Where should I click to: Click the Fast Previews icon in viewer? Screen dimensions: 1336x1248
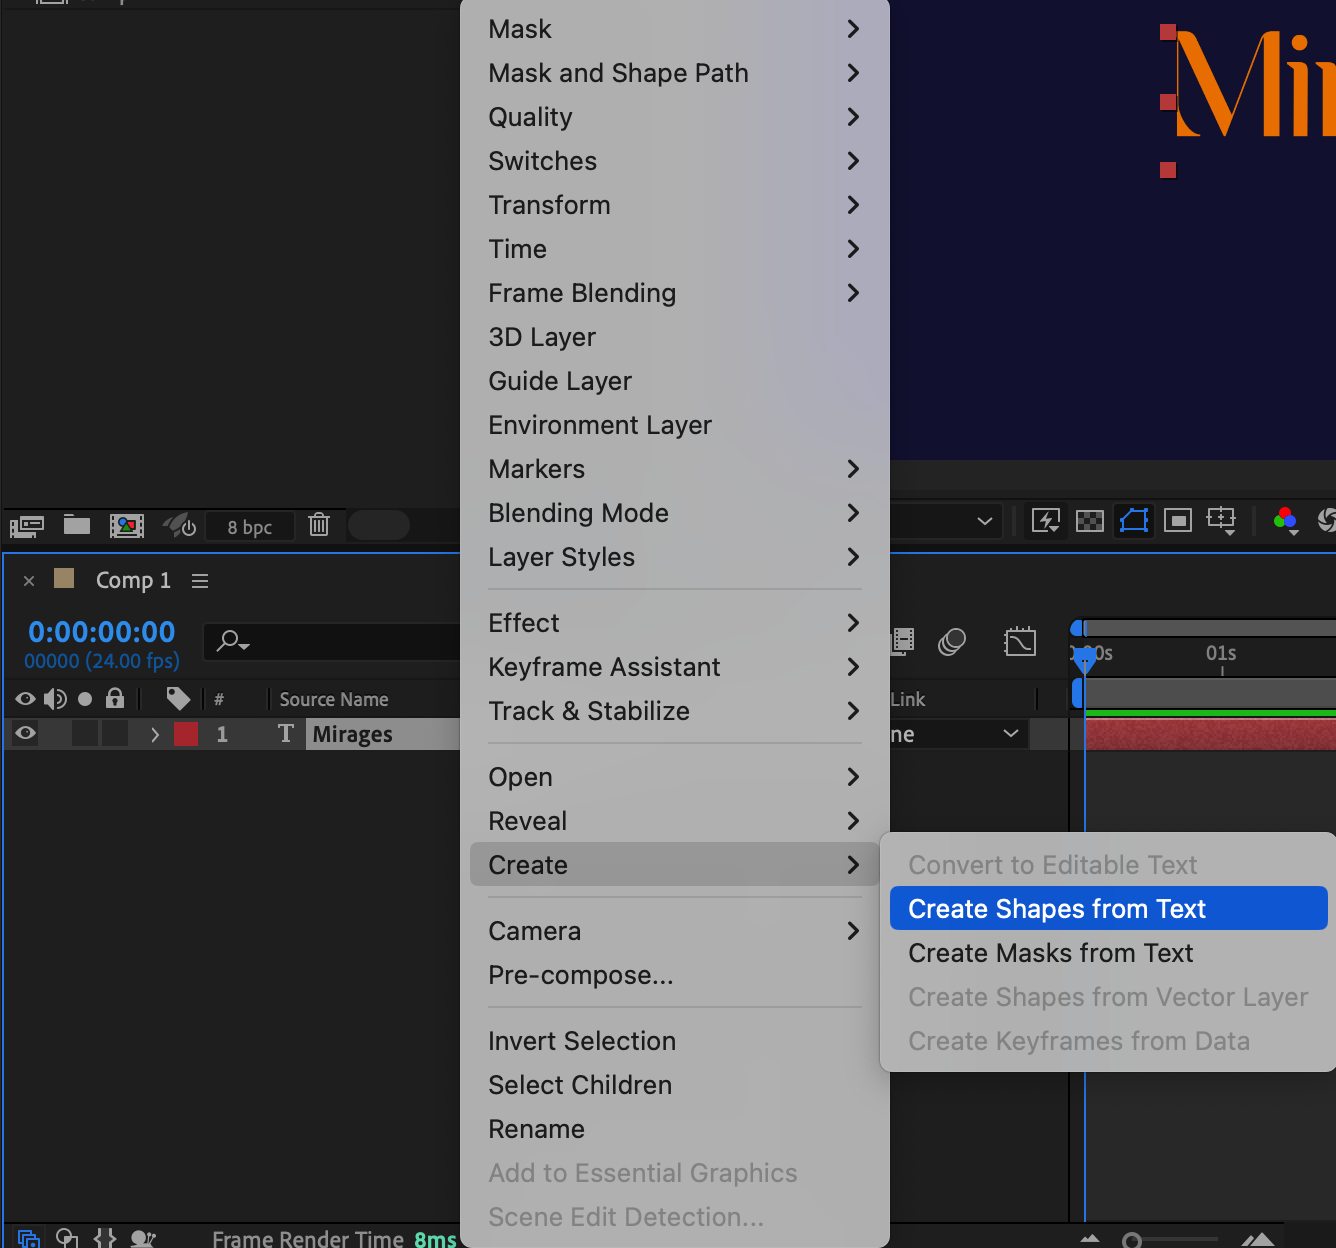pyautogui.click(x=1046, y=521)
